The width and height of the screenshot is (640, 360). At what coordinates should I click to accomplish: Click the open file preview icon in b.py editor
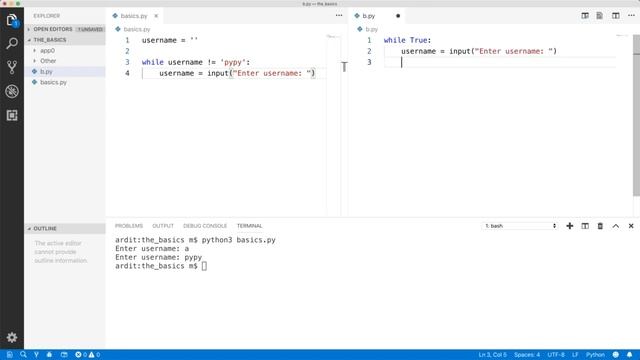600,16
